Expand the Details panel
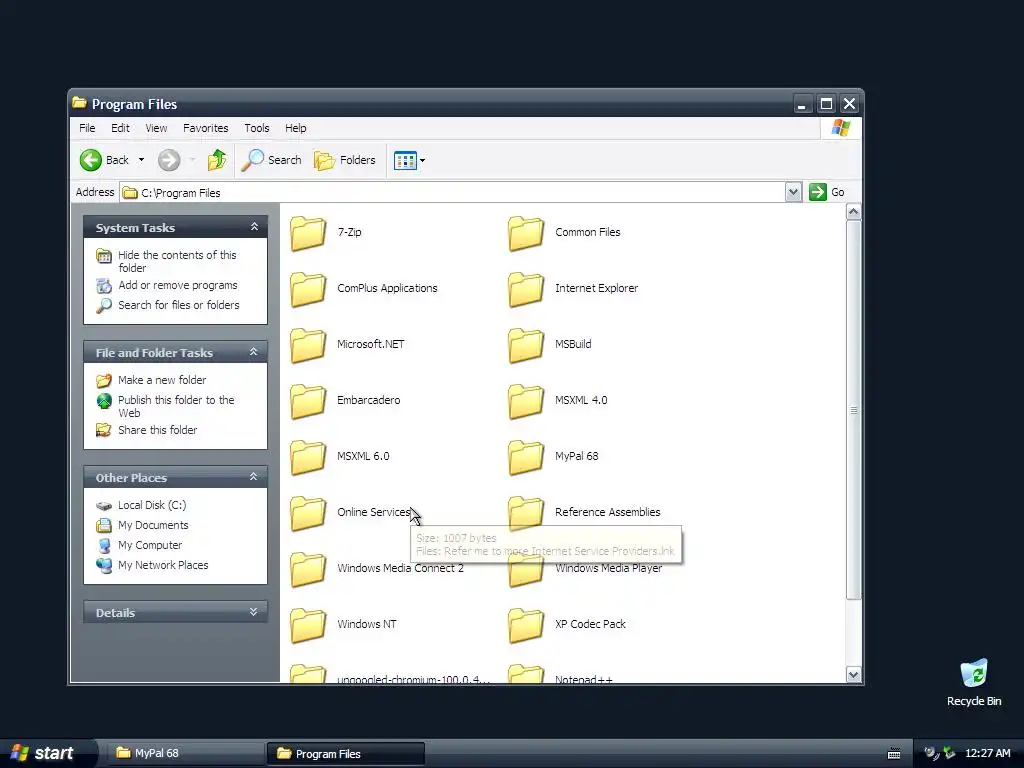The image size is (1024, 768). tap(253, 612)
